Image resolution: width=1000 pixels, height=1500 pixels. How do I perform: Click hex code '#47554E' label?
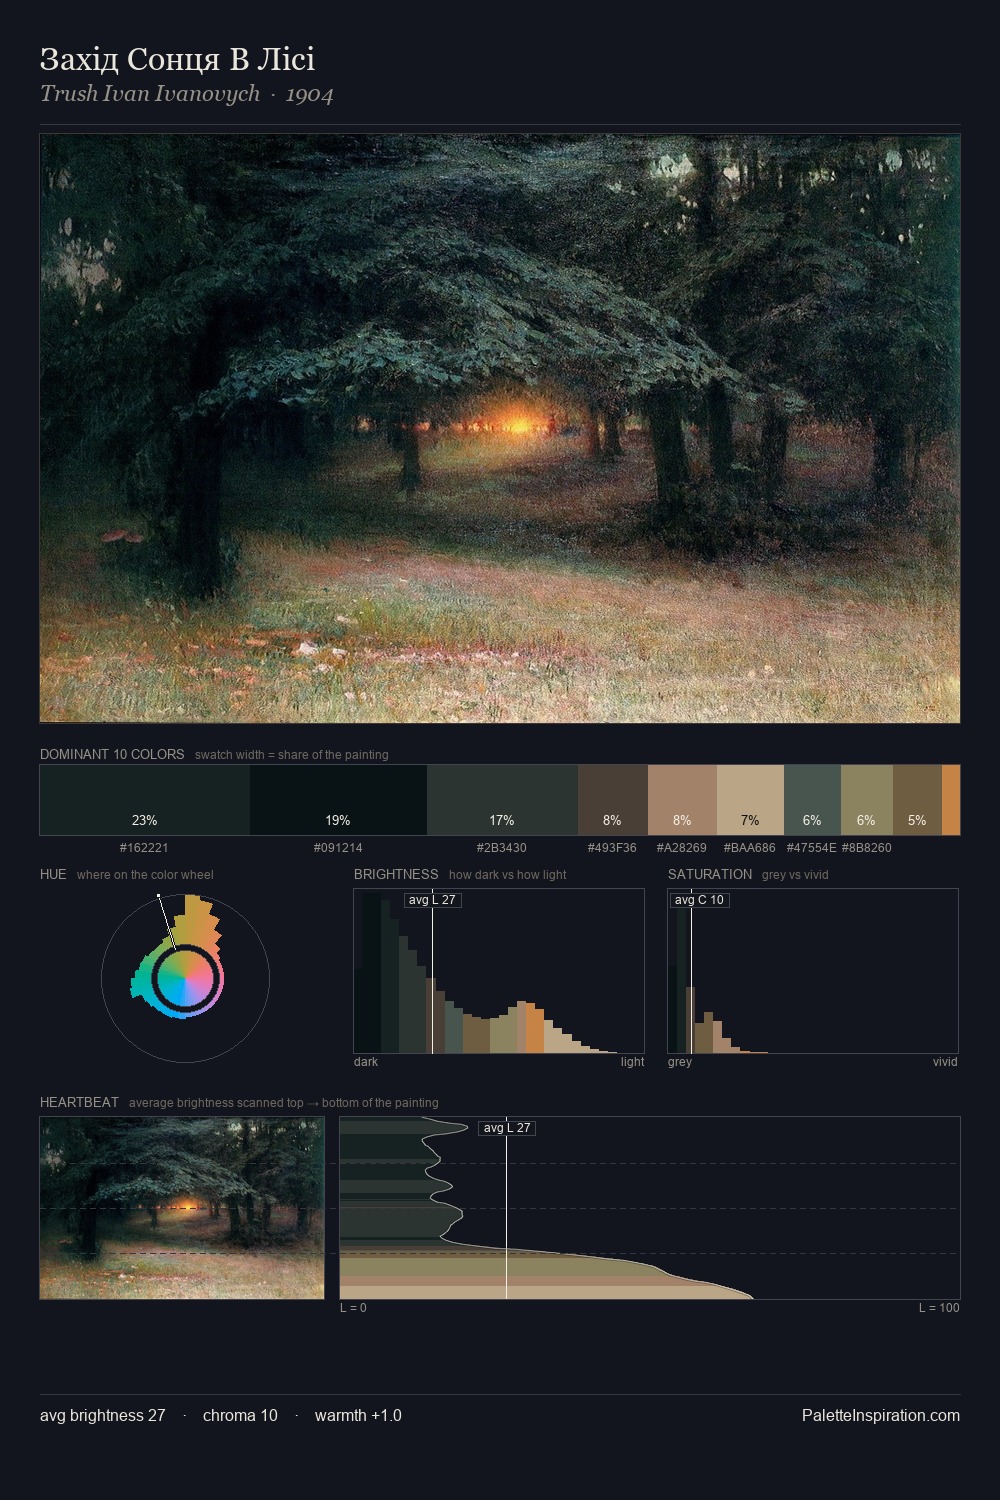(812, 848)
